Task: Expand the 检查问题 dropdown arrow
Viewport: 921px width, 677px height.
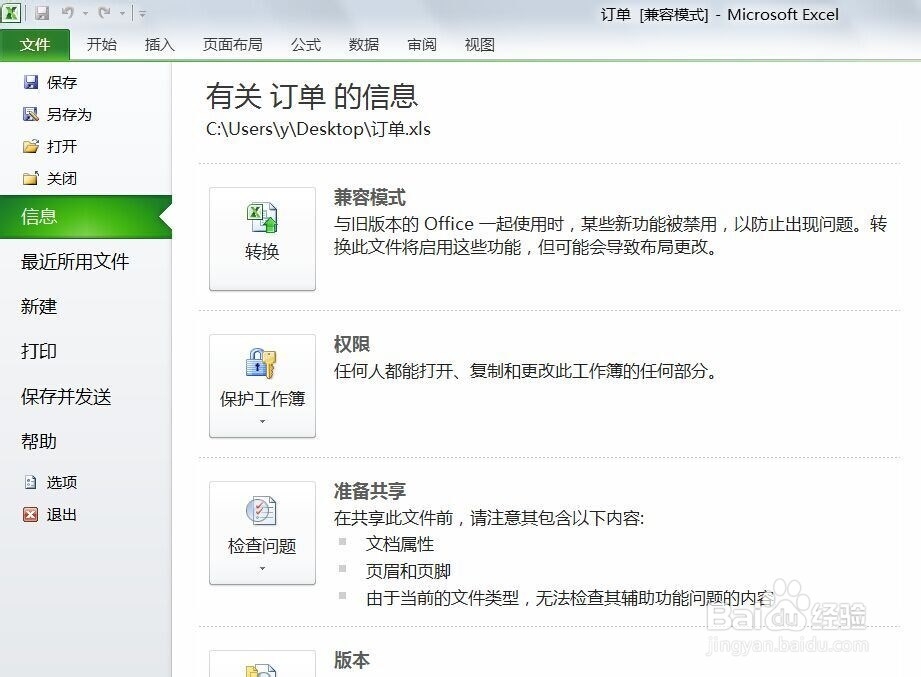Action: 263,568
